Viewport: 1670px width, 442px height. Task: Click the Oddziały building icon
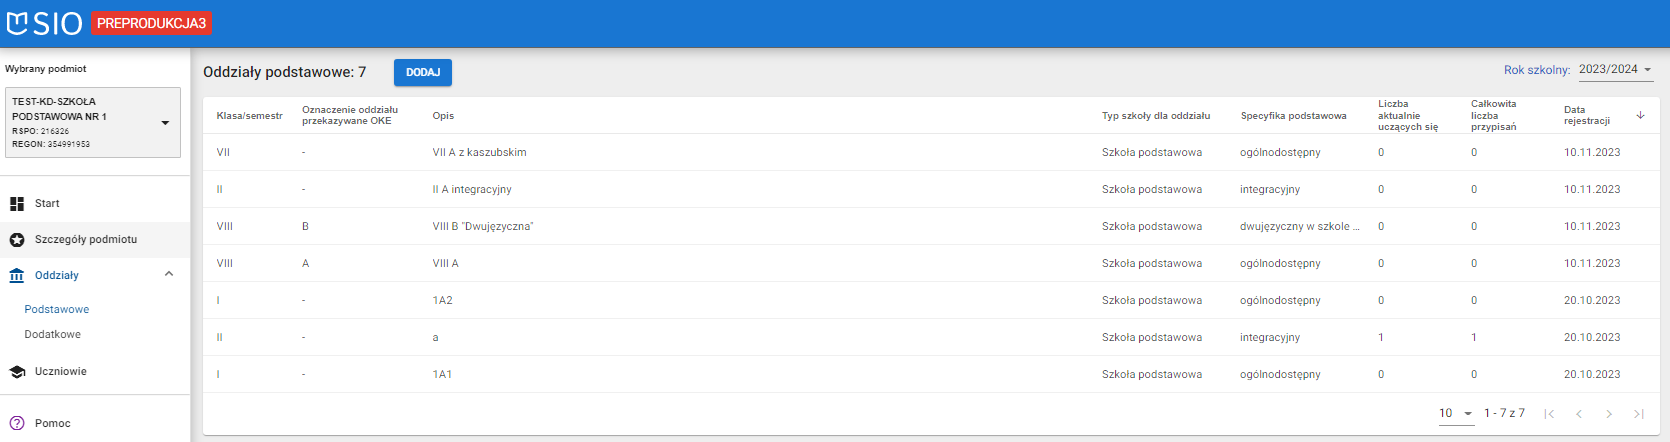17,276
